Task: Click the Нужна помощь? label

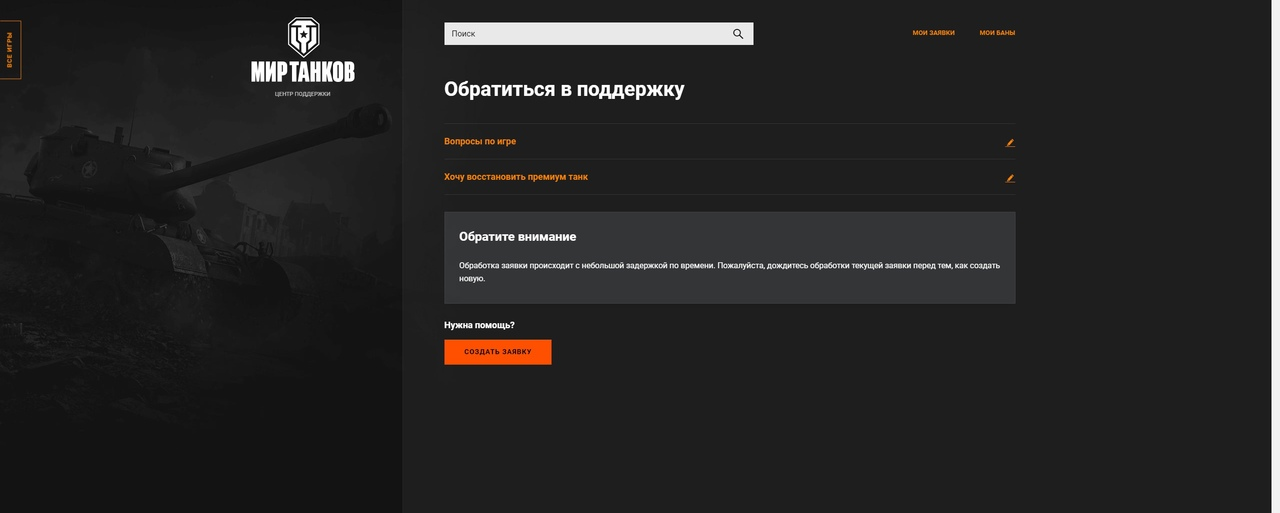Action: pyautogui.click(x=479, y=325)
